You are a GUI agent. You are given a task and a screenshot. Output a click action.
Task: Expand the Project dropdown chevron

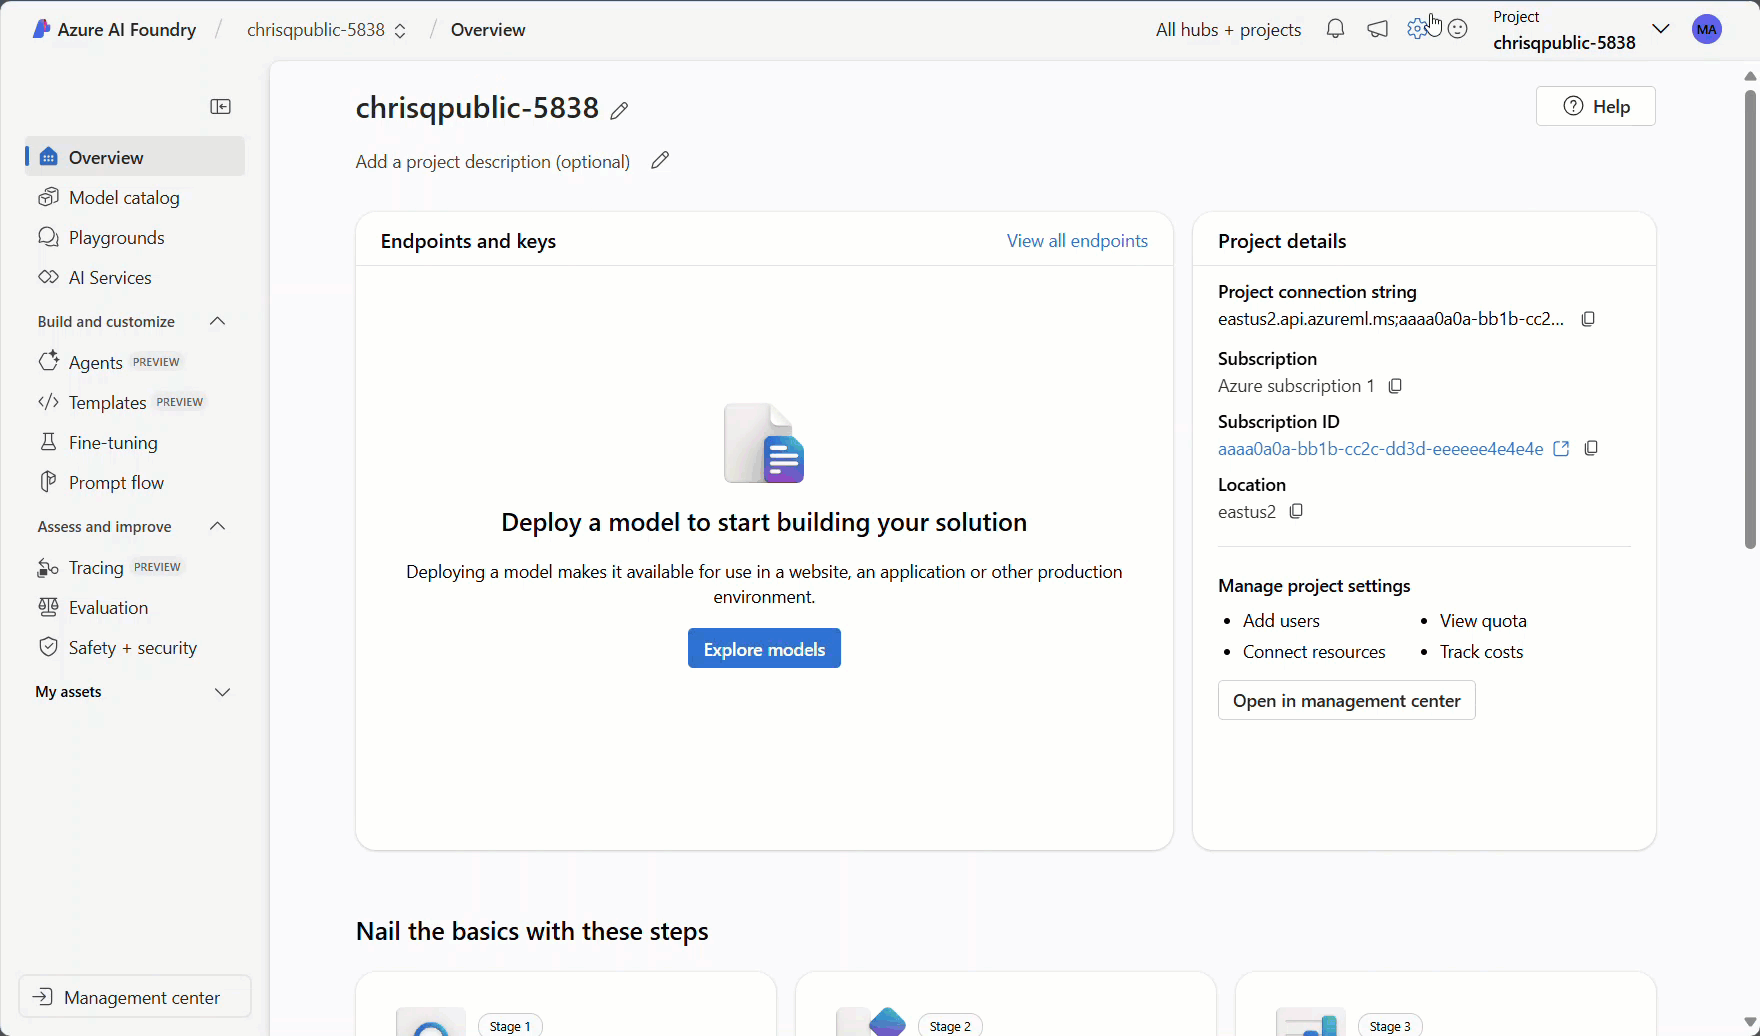click(1661, 29)
